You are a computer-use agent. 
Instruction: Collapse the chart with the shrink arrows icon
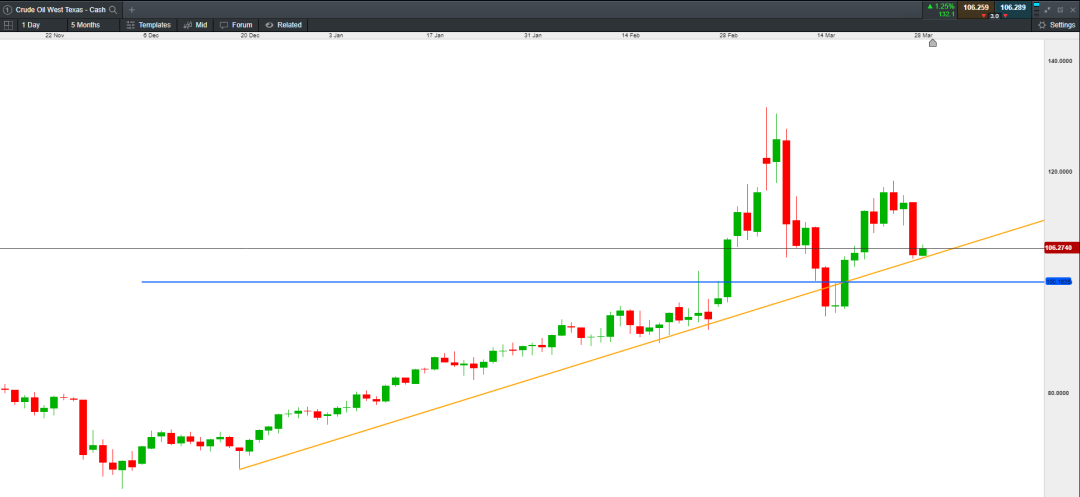click(x=1047, y=10)
